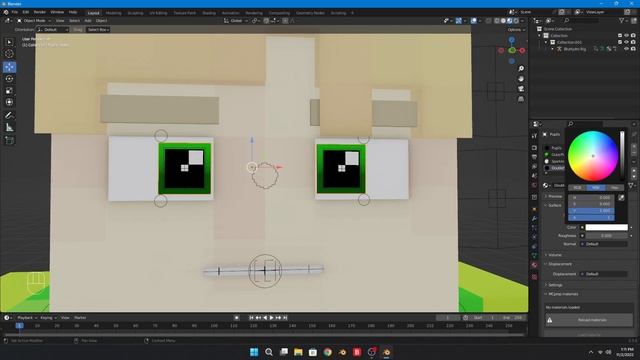Activate the Transform tool
The image size is (640, 360).
coord(9,102)
